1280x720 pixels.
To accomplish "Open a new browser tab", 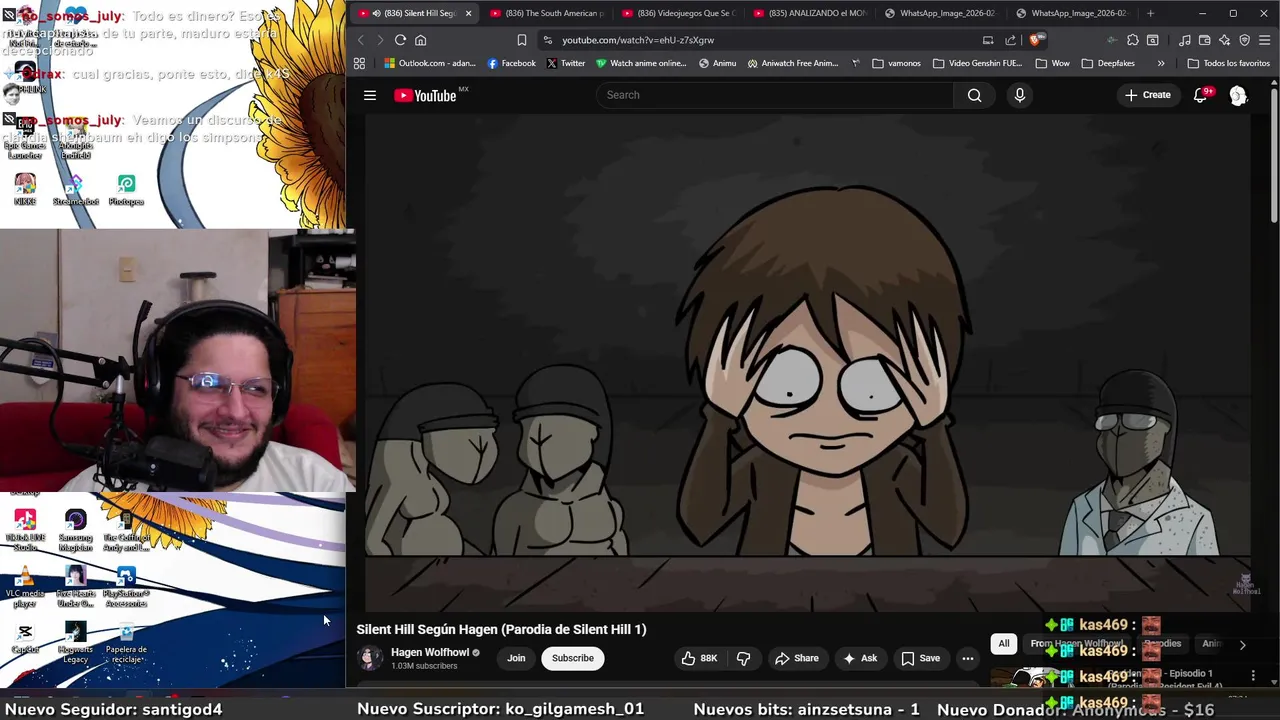I will (1150, 13).
